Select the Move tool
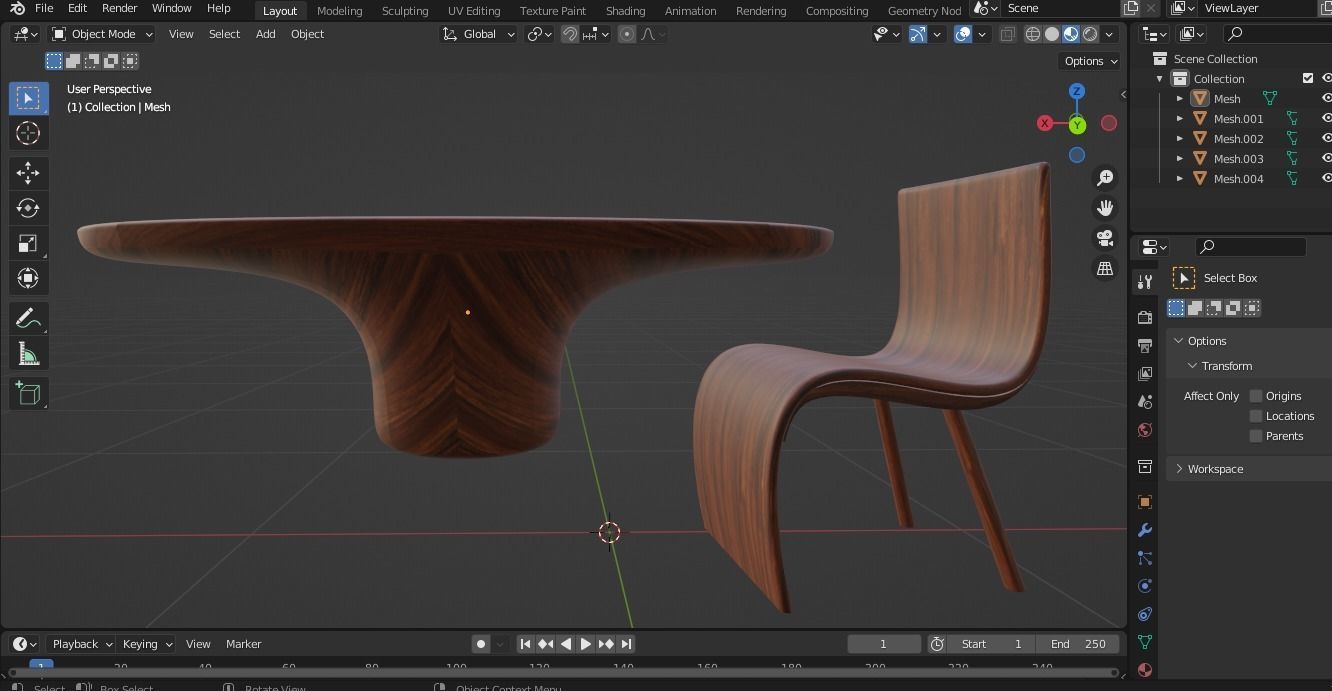The image size is (1332, 691). [28, 173]
